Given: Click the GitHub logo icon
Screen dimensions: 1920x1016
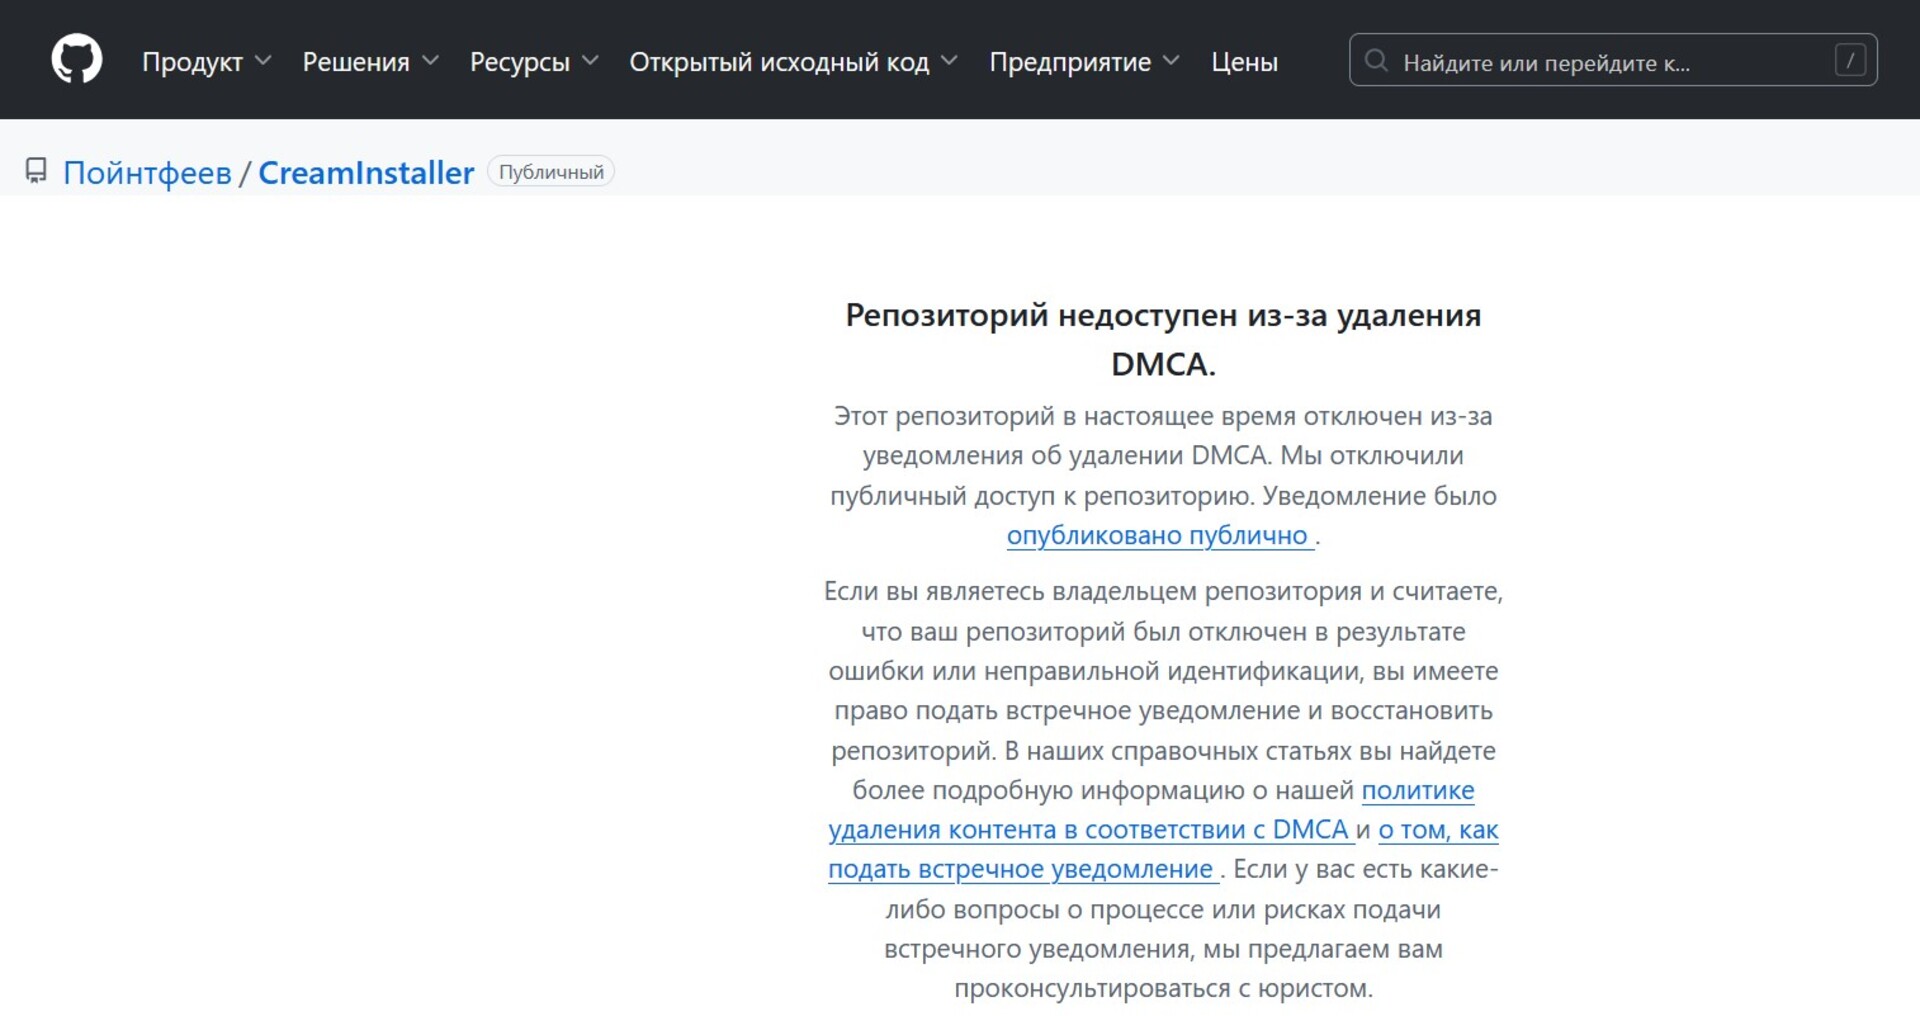Looking at the screenshot, I should coord(77,59).
